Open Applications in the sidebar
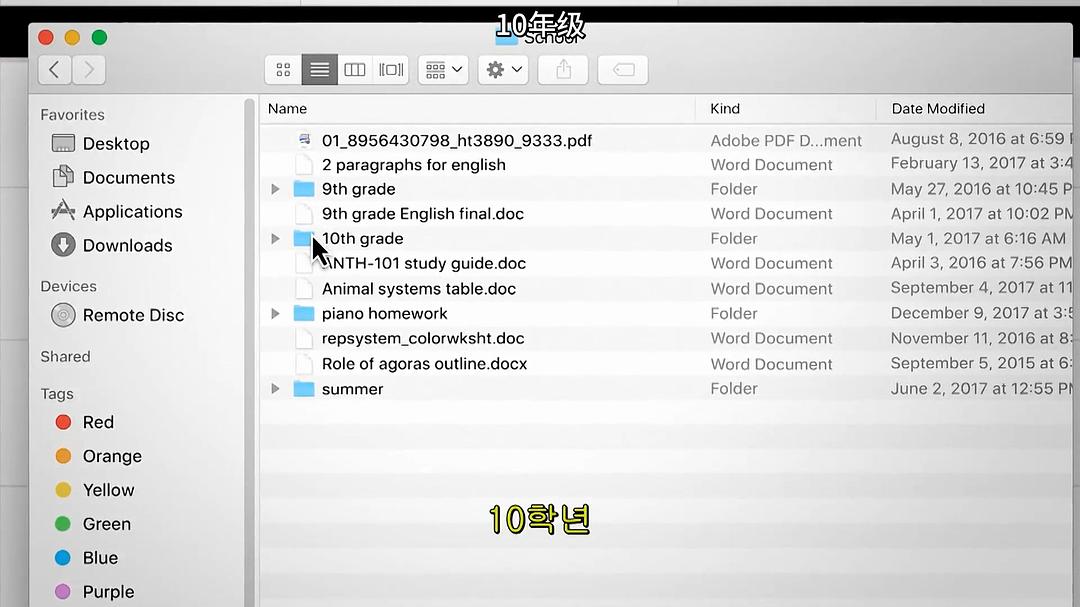This screenshot has width=1080, height=607. coord(132,212)
